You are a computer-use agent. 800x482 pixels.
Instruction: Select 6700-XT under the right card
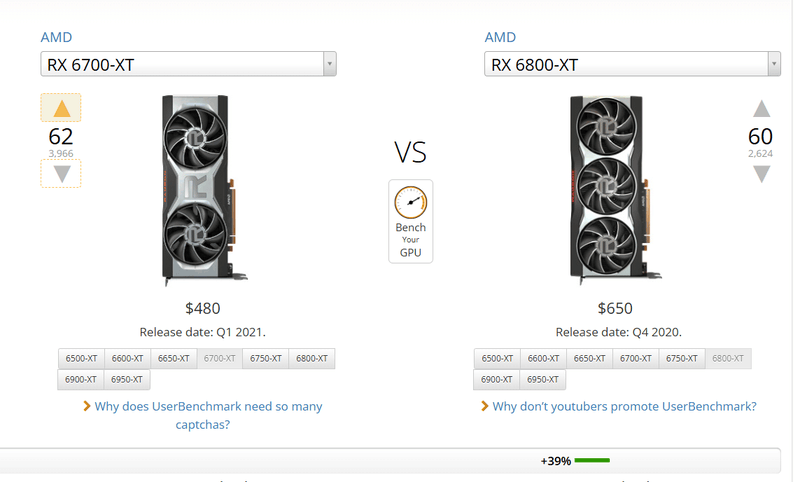point(636,359)
